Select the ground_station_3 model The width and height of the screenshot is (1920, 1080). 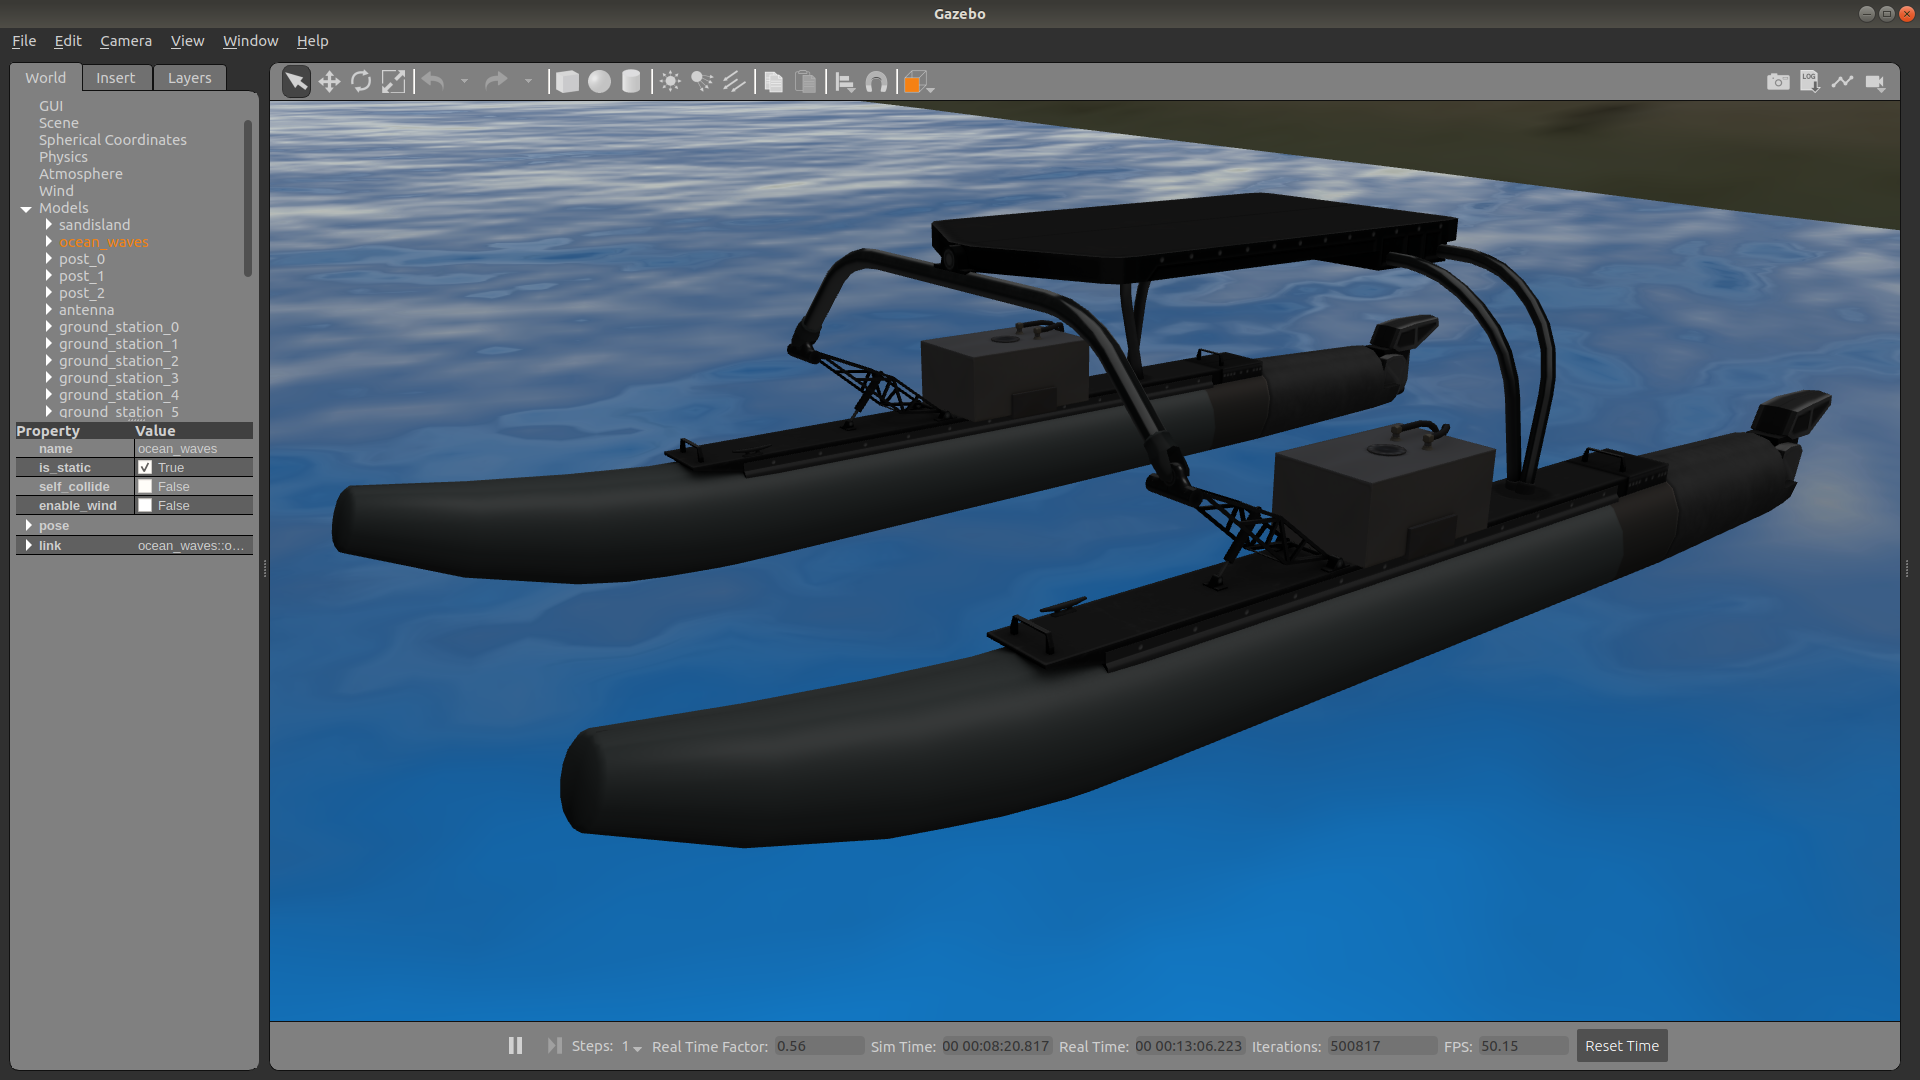(x=119, y=378)
